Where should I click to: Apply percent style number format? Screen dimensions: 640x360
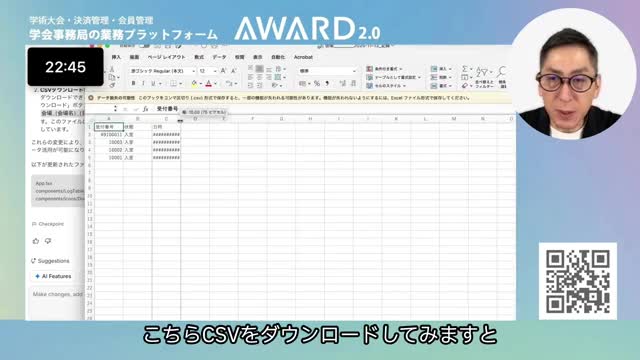click(317, 84)
